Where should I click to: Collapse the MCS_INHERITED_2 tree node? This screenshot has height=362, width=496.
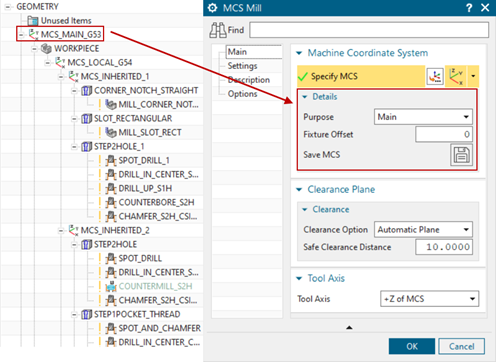click(61, 231)
